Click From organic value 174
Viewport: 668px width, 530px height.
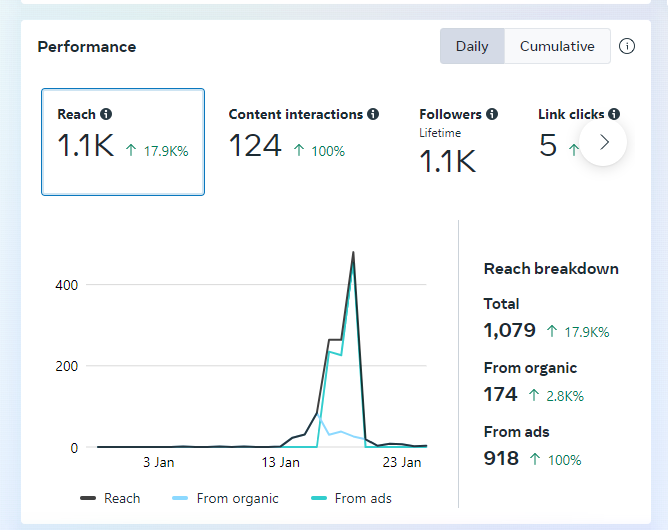tap(500, 394)
